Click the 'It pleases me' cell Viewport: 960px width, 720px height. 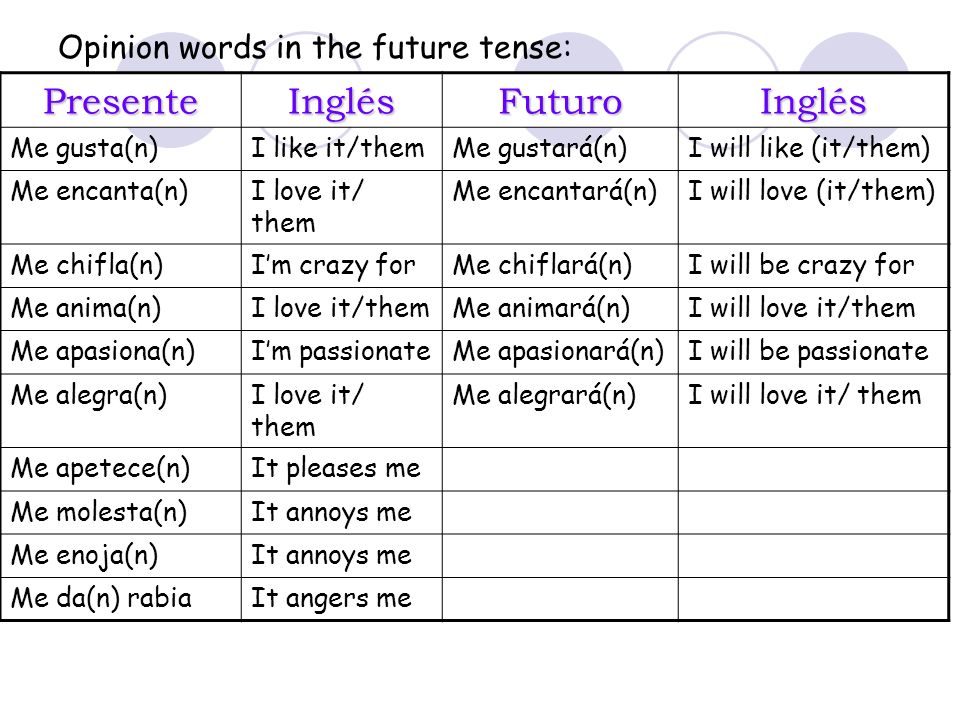click(342, 469)
